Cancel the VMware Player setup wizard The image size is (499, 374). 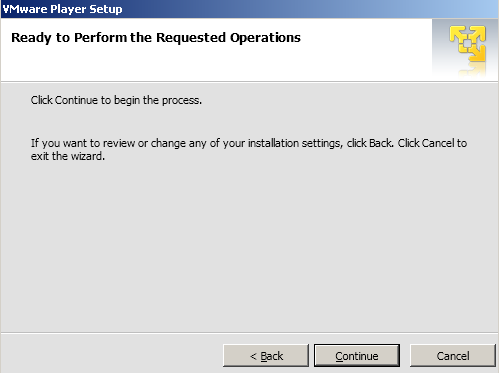453,356
